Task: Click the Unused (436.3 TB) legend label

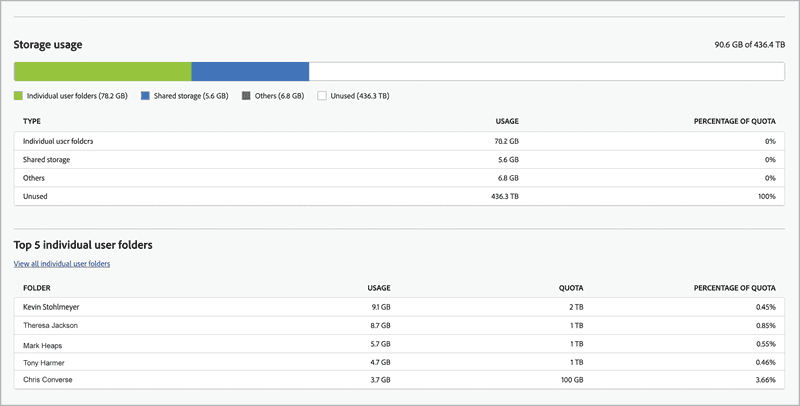Action: 360,95
